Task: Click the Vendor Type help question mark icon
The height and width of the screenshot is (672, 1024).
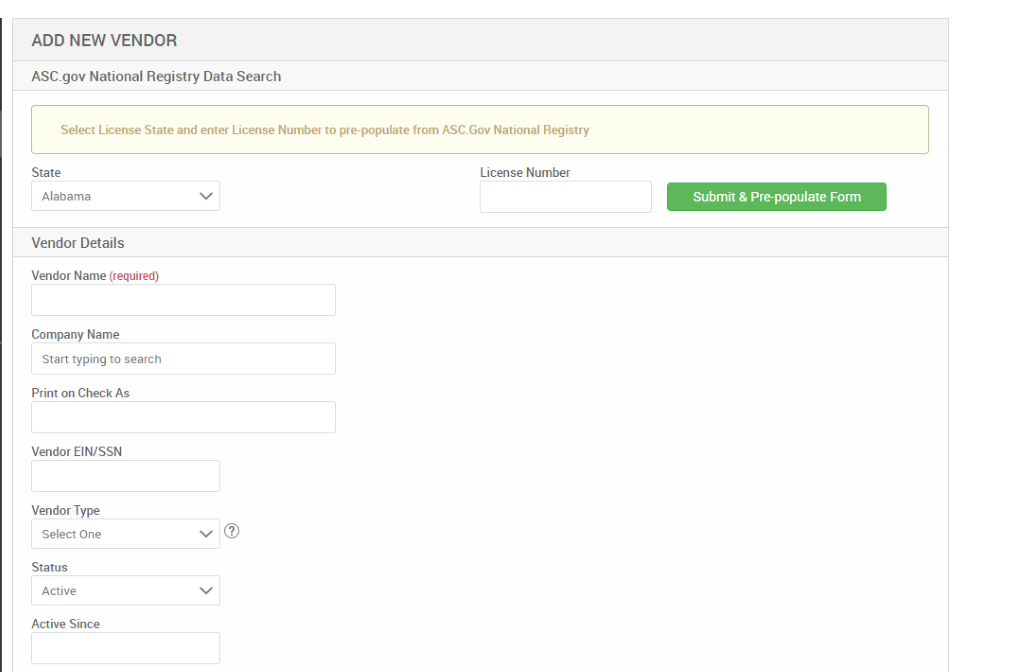Action: pos(231,531)
